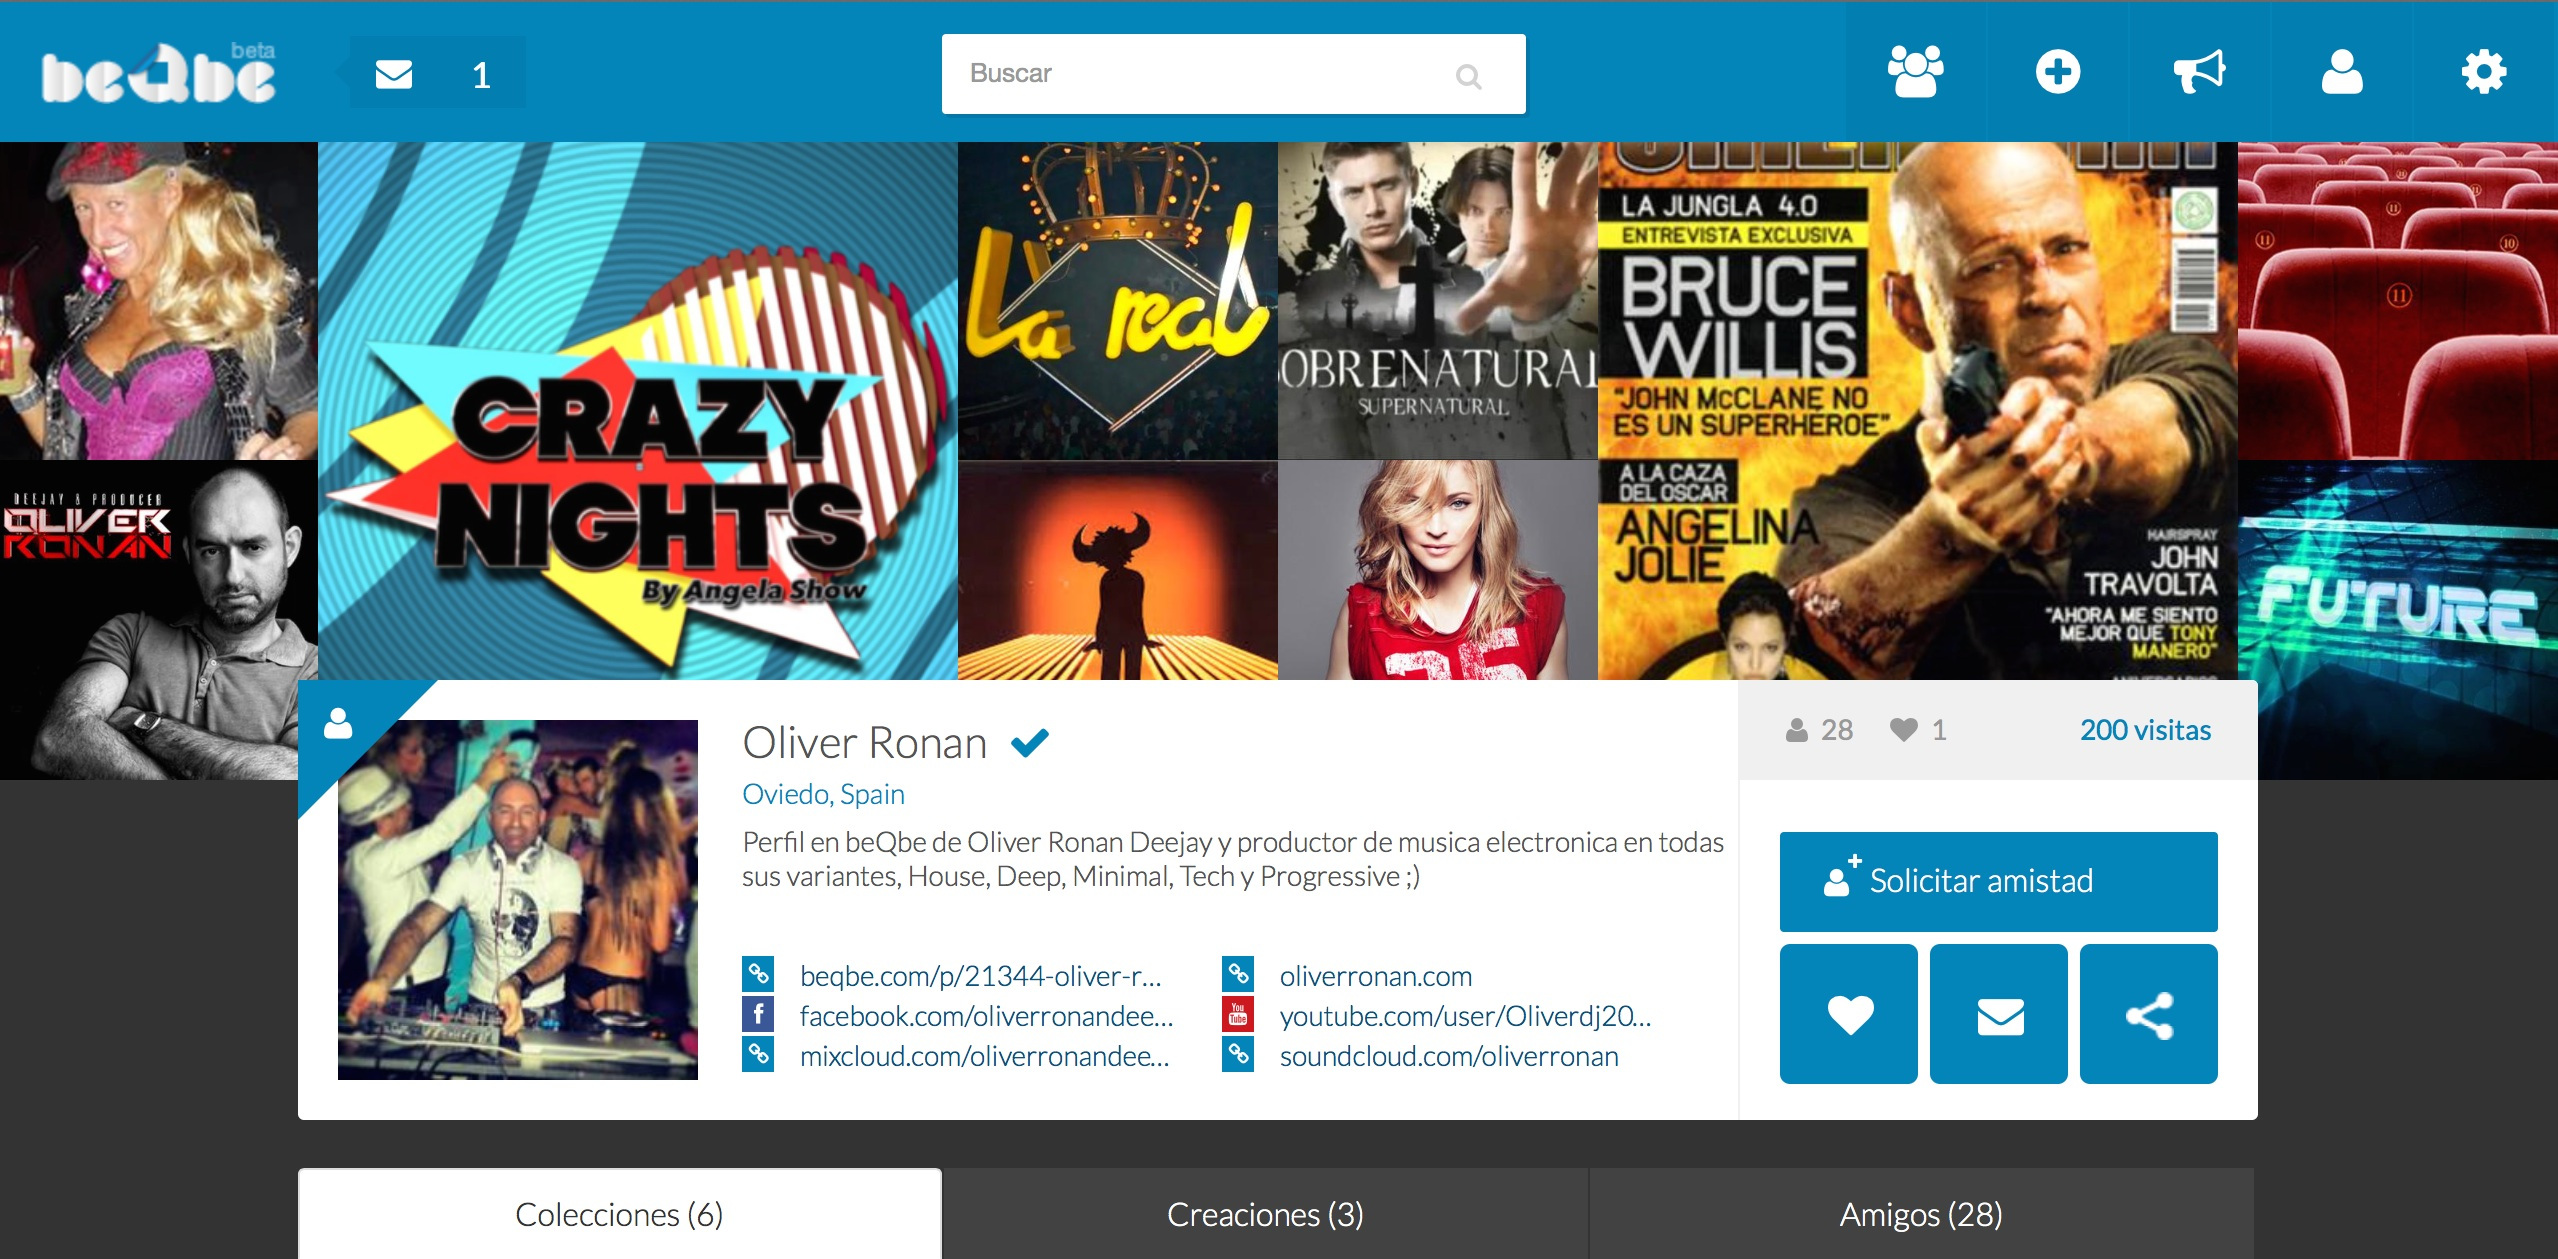Viewport: 2558px width, 1259px height.
Task: Click the Oliver Ronan profile name
Action: (865, 743)
